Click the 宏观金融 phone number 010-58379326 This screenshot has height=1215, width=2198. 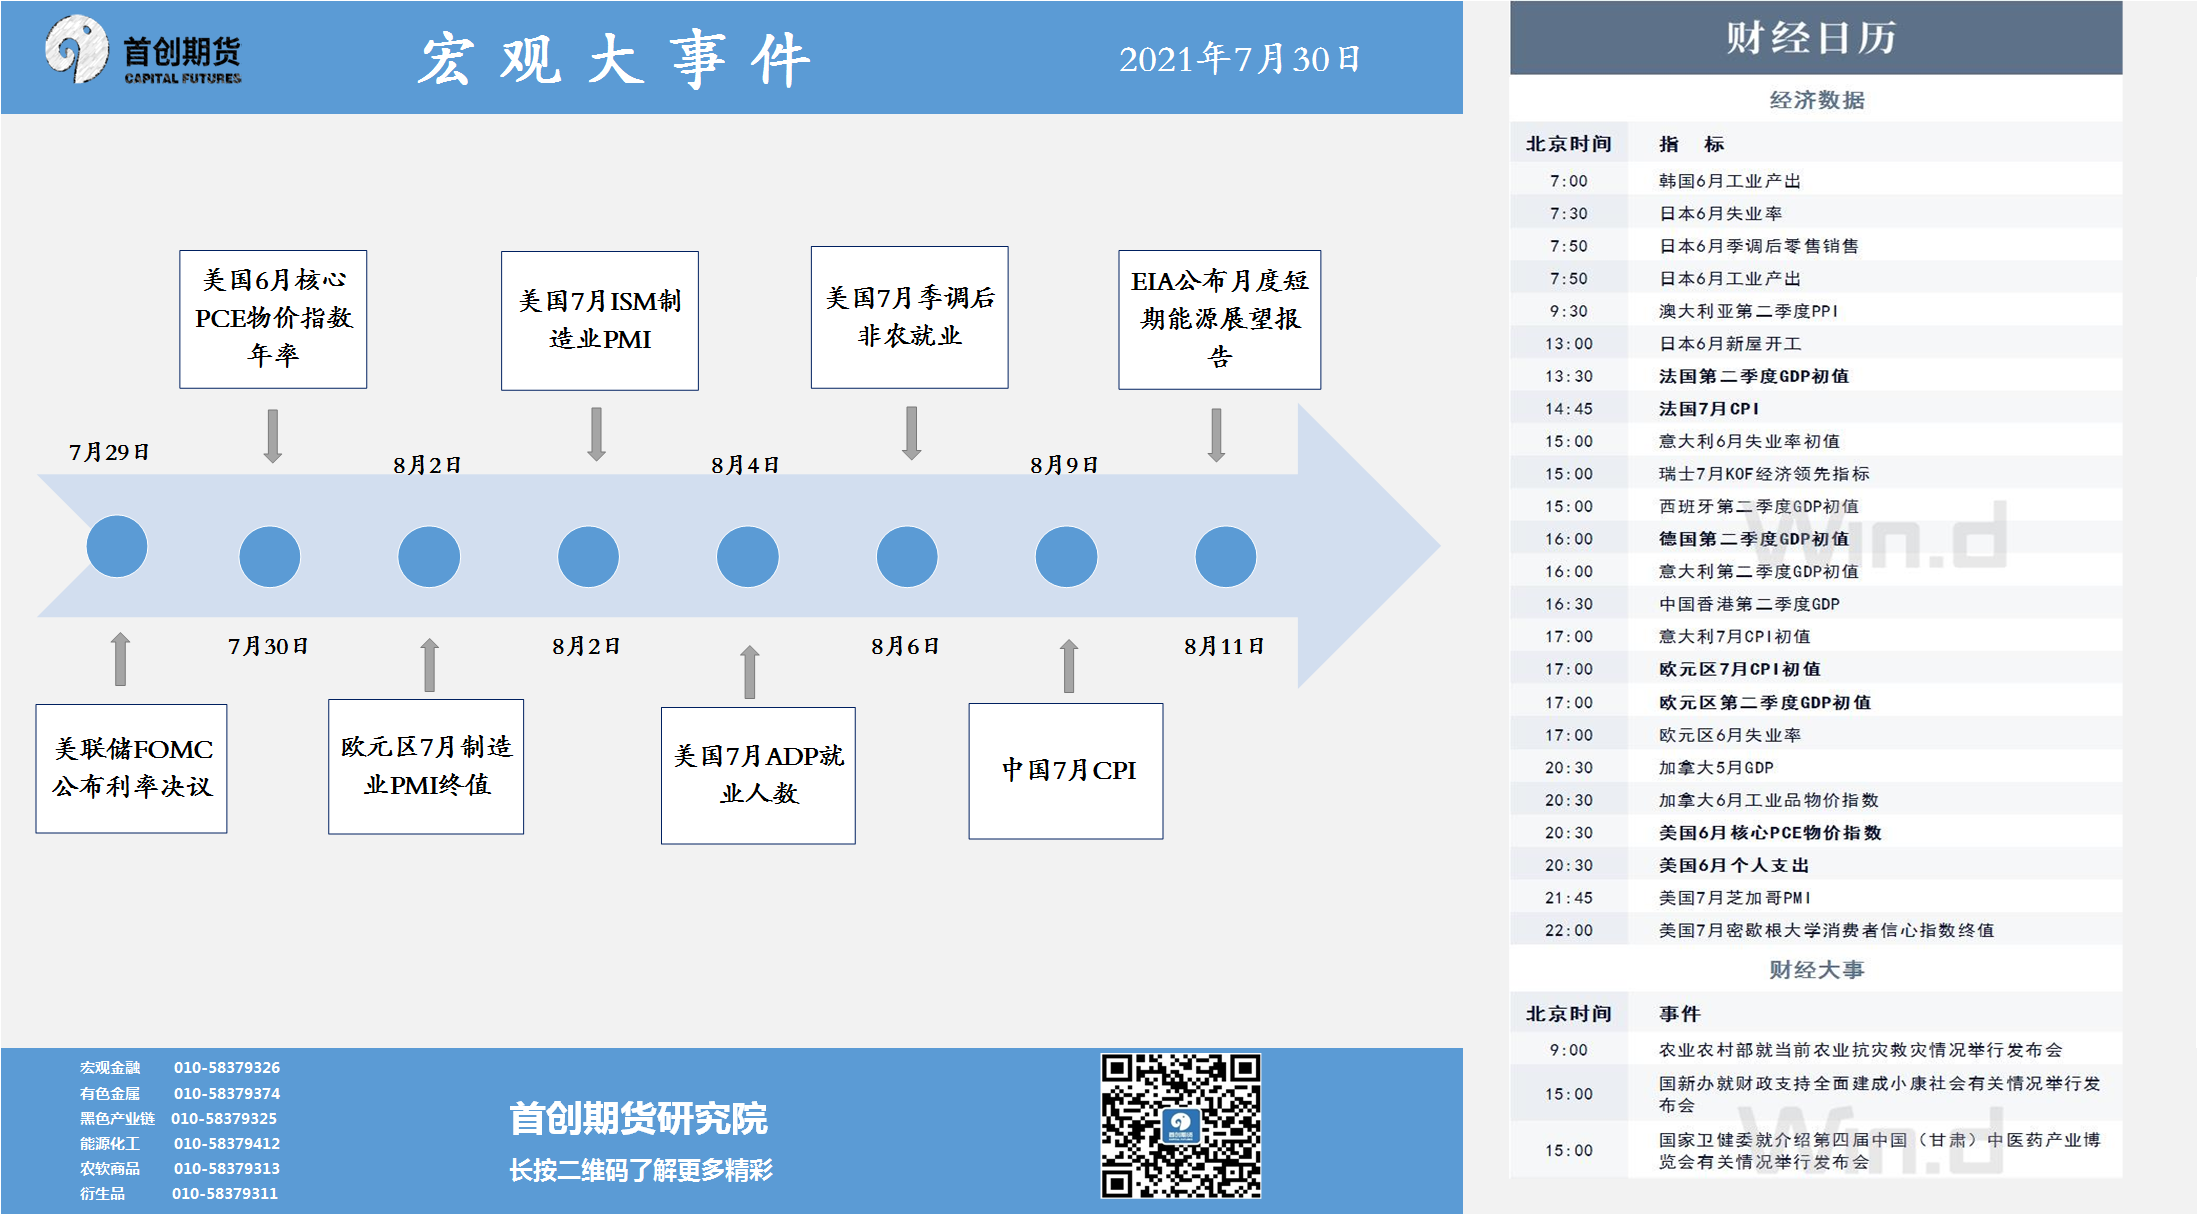pos(227,1067)
